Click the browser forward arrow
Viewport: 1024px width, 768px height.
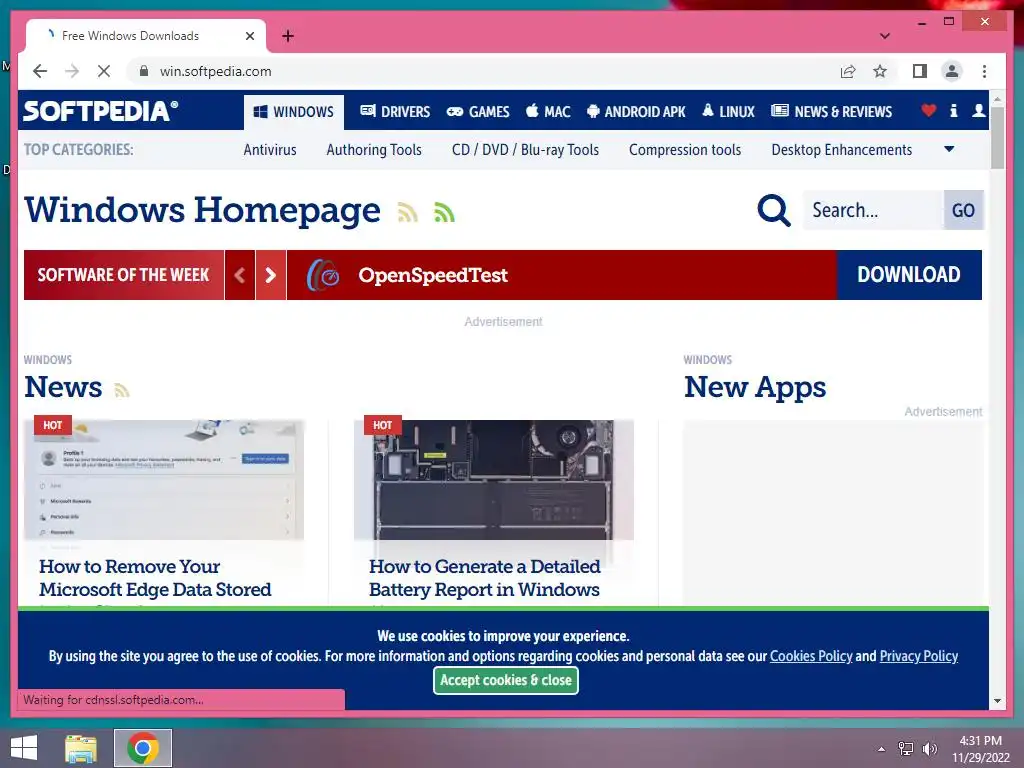tap(72, 71)
